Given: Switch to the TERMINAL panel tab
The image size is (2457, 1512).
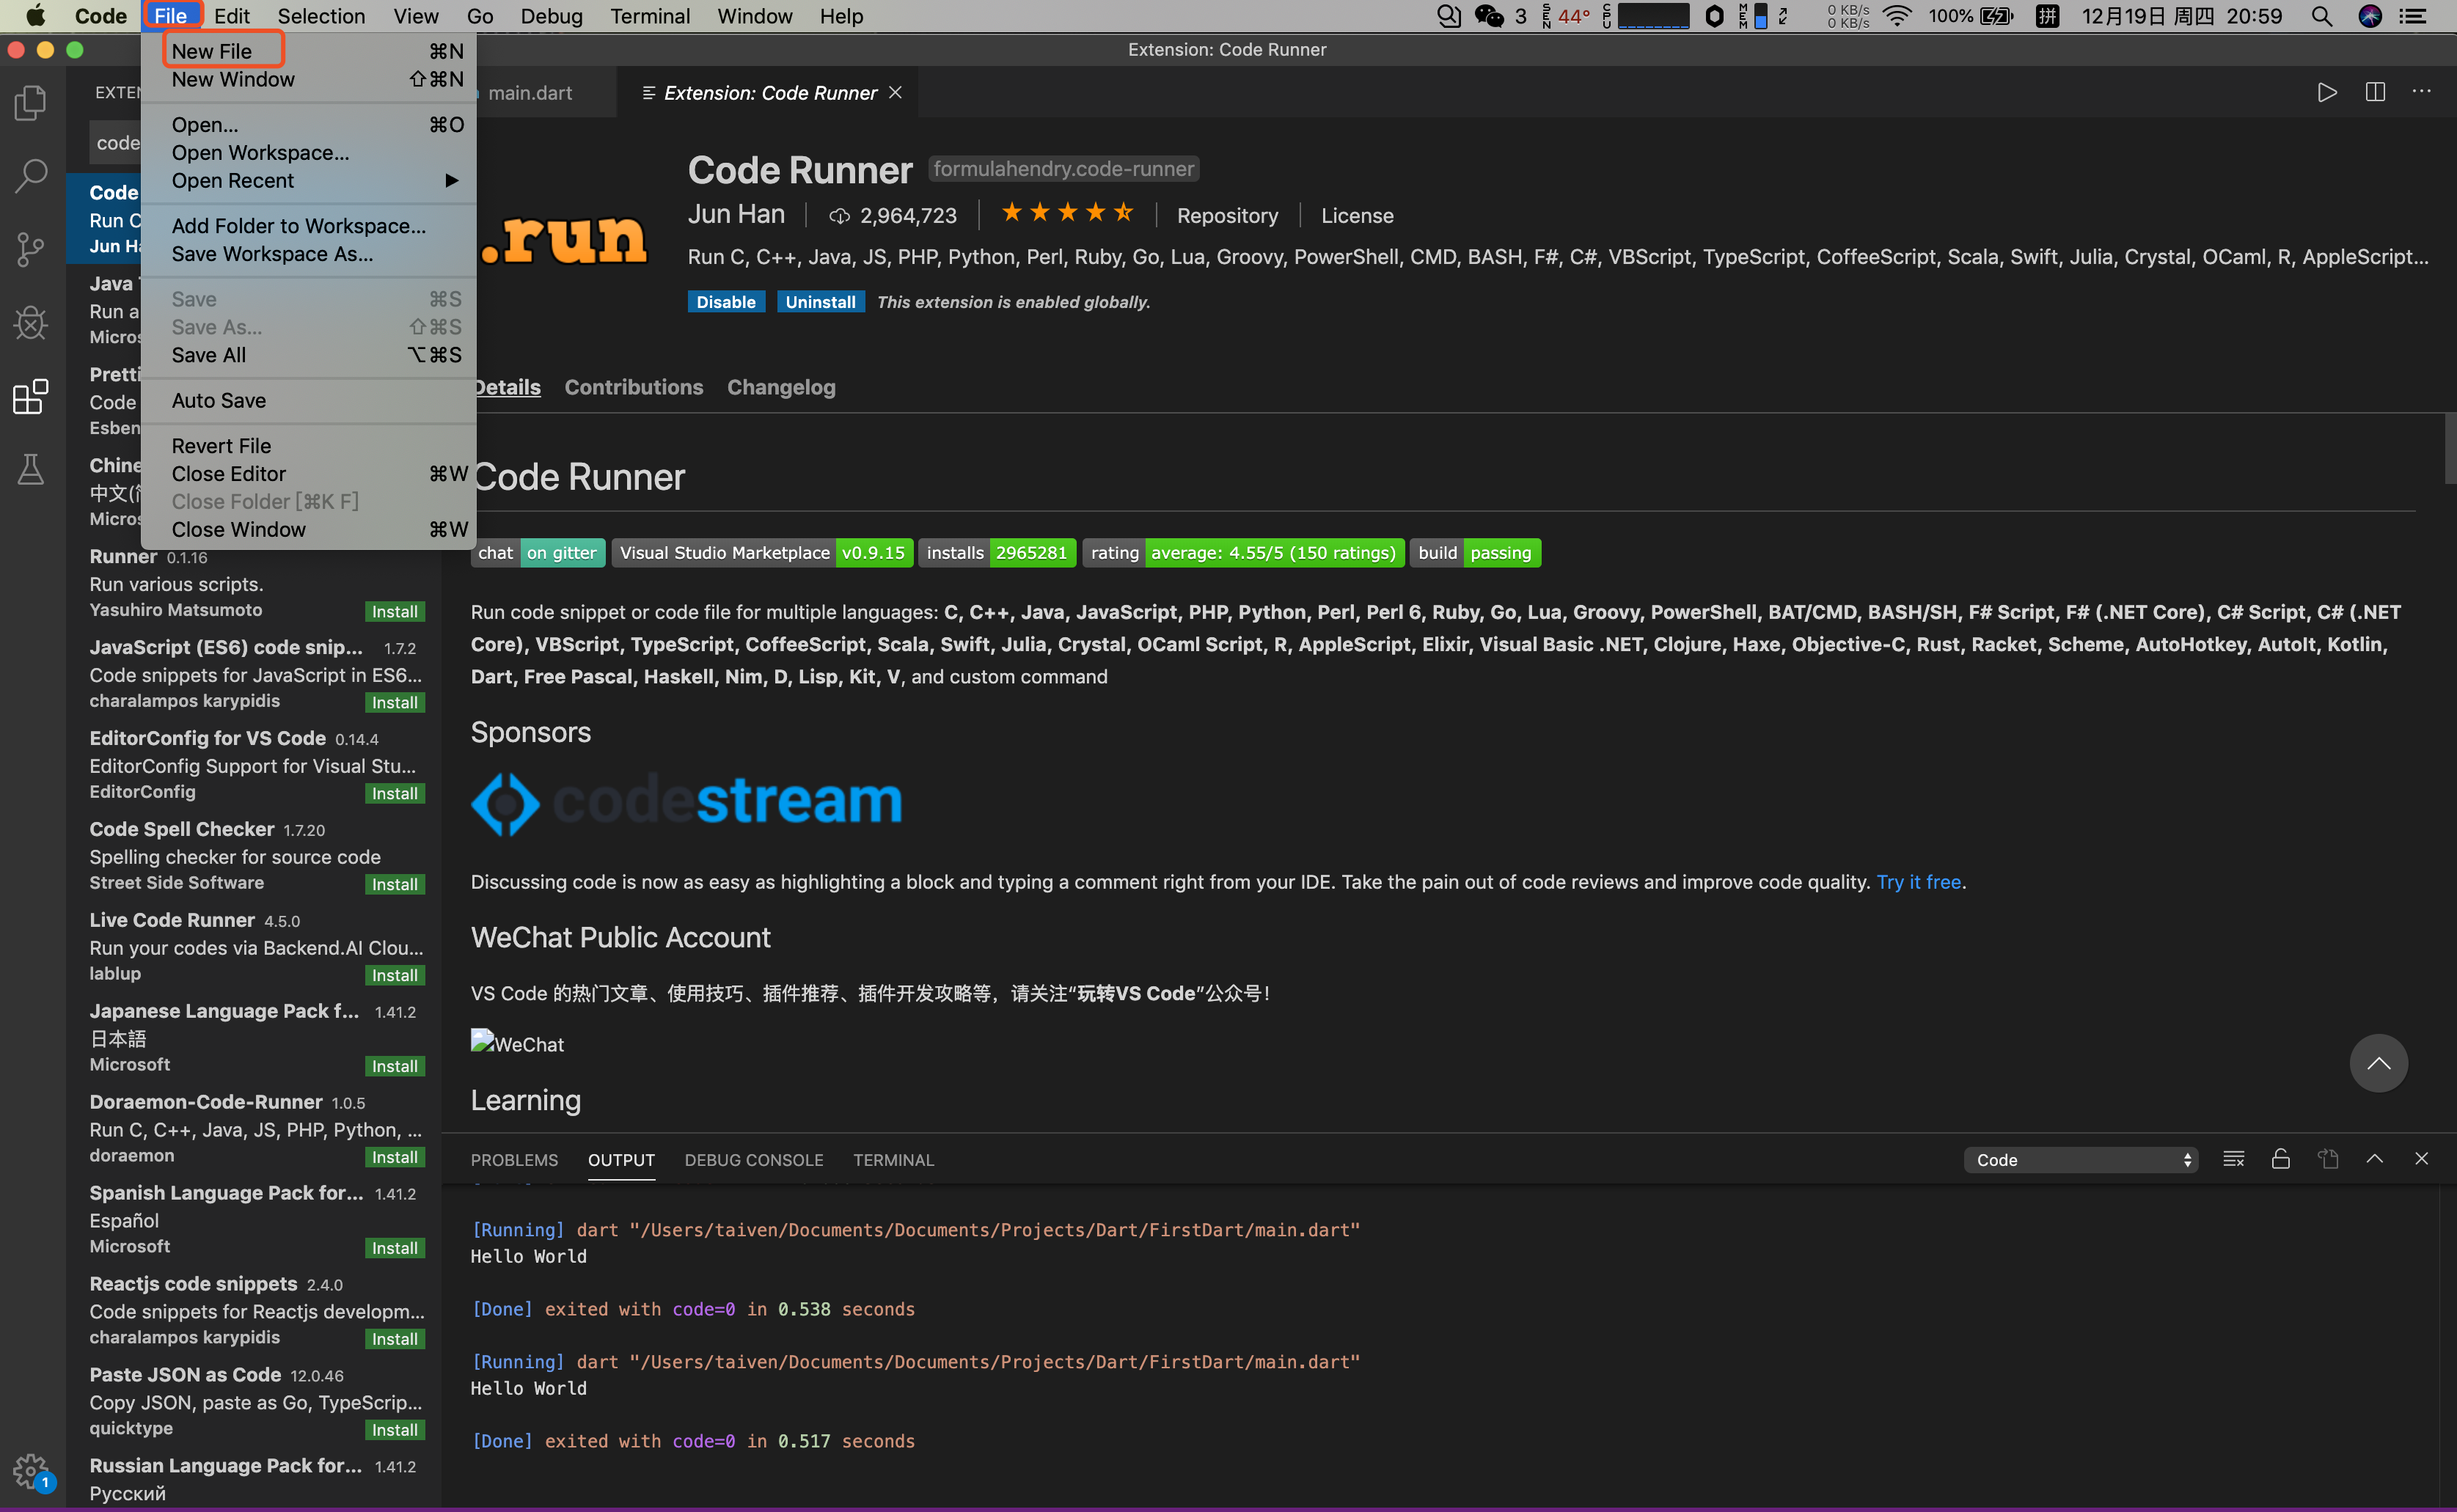Looking at the screenshot, I should tap(893, 1160).
